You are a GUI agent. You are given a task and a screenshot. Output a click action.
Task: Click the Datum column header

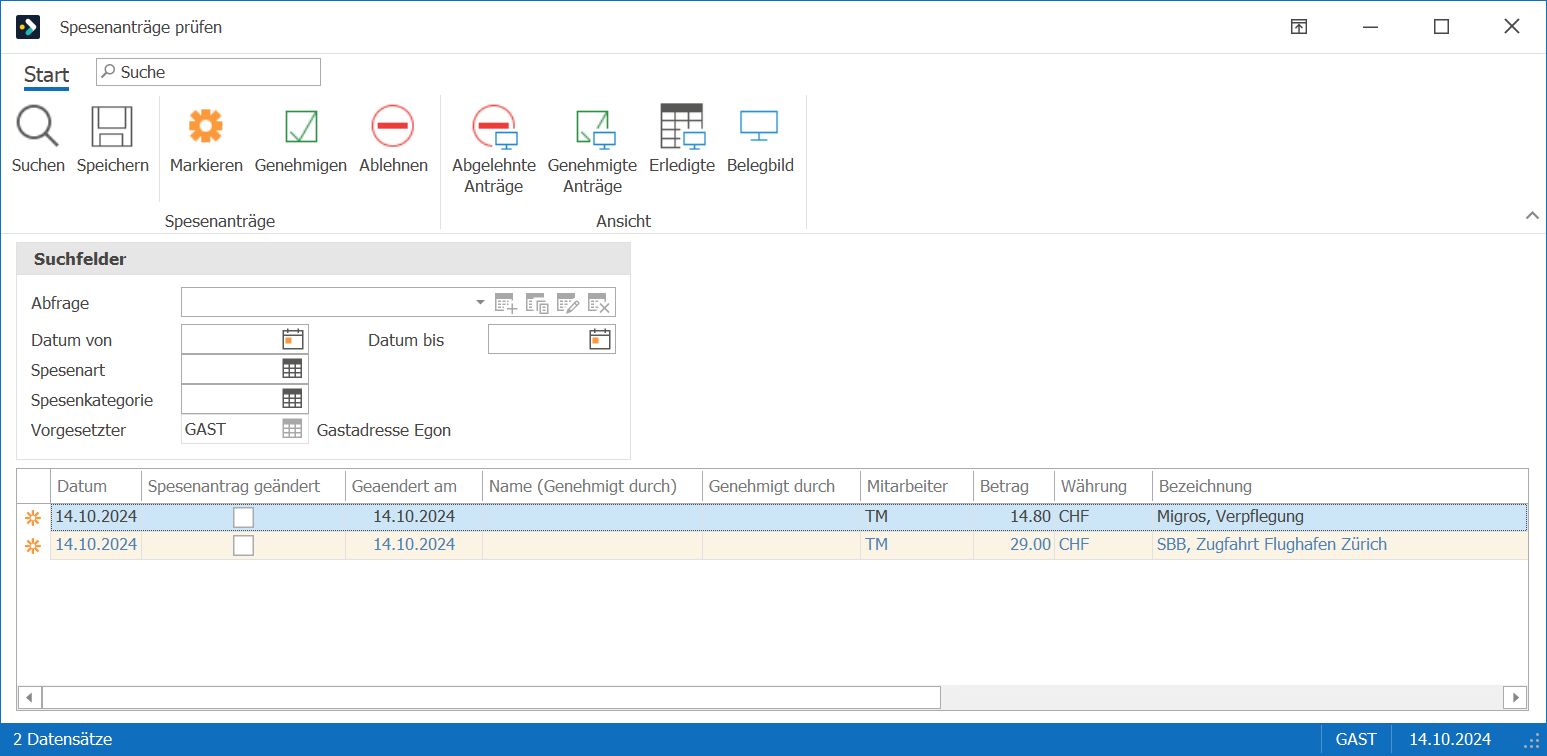[96, 486]
